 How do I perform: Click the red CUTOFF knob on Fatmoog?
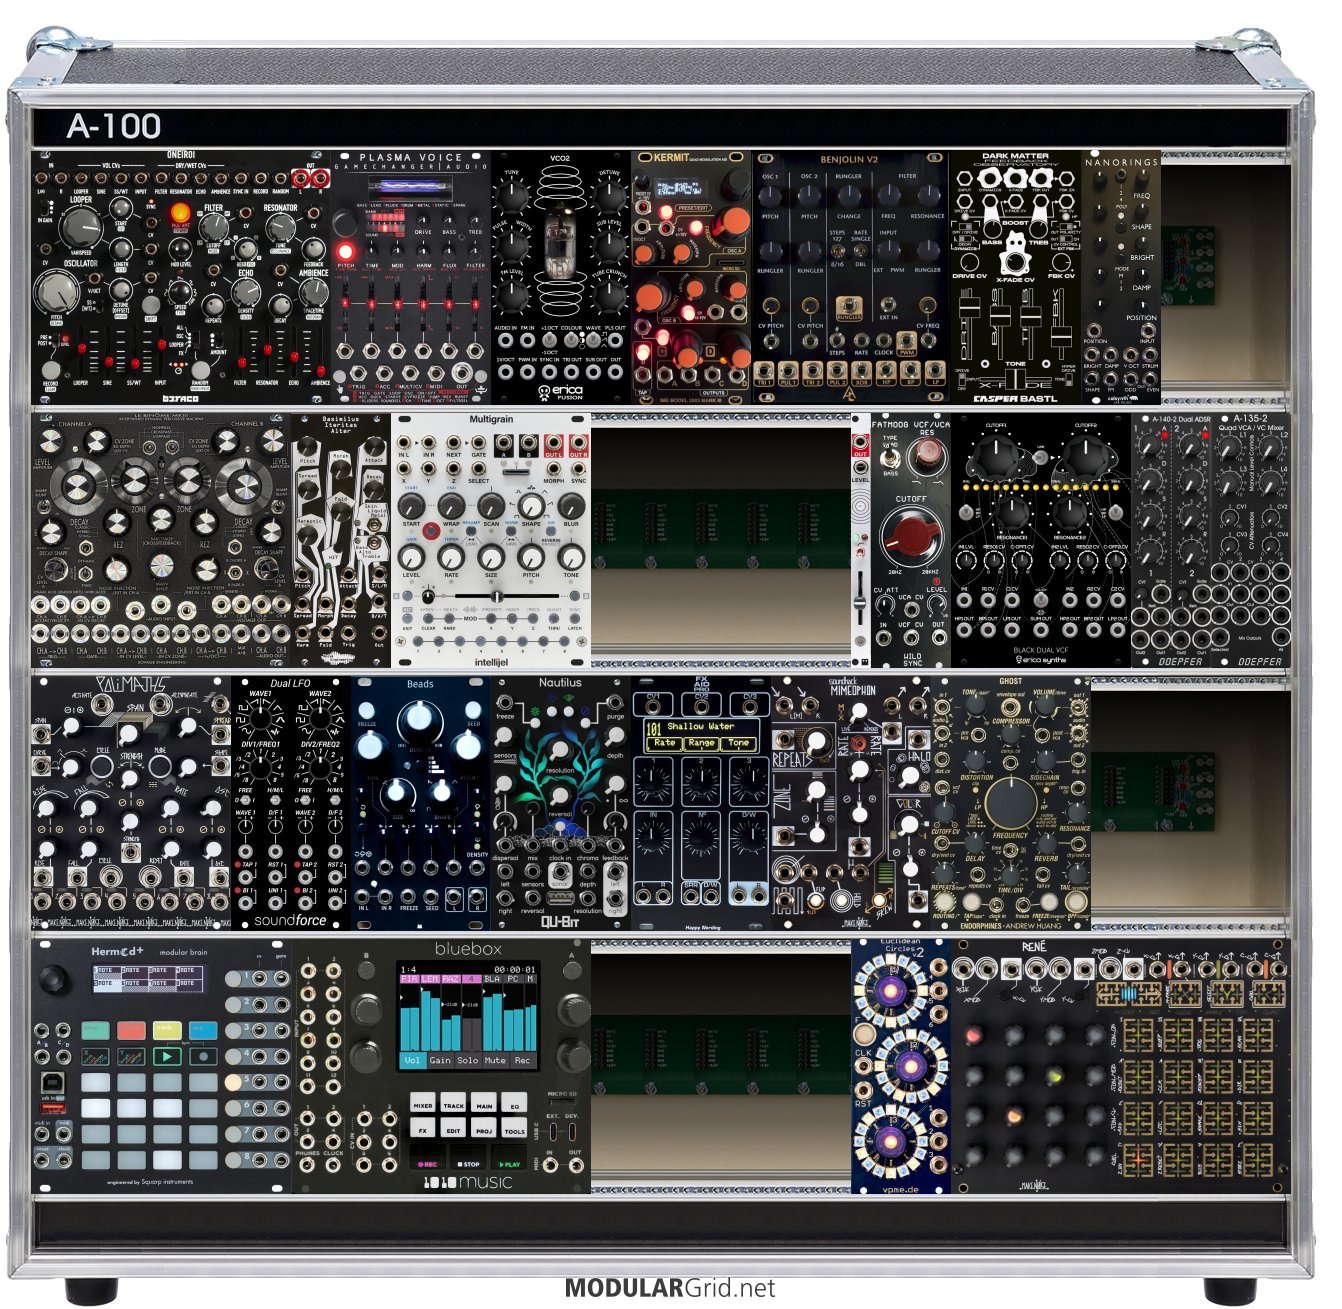click(911, 535)
